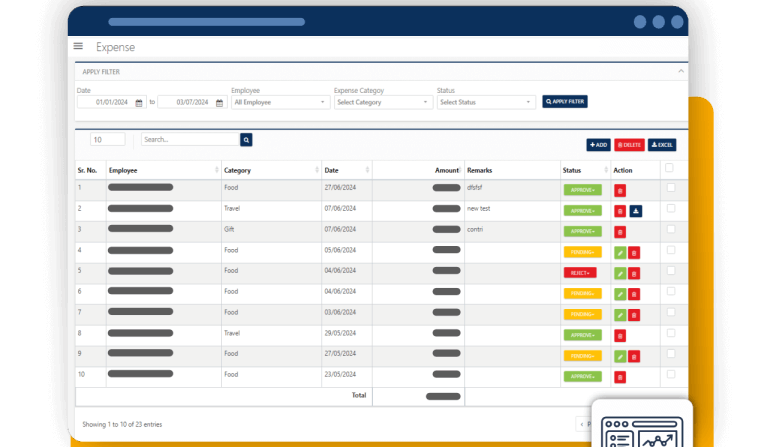The width and height of the screenshot is (770, 447).
Task: Open Approve status dropdown in row 8
Action: pyautogui.click(x=582, y=335)
